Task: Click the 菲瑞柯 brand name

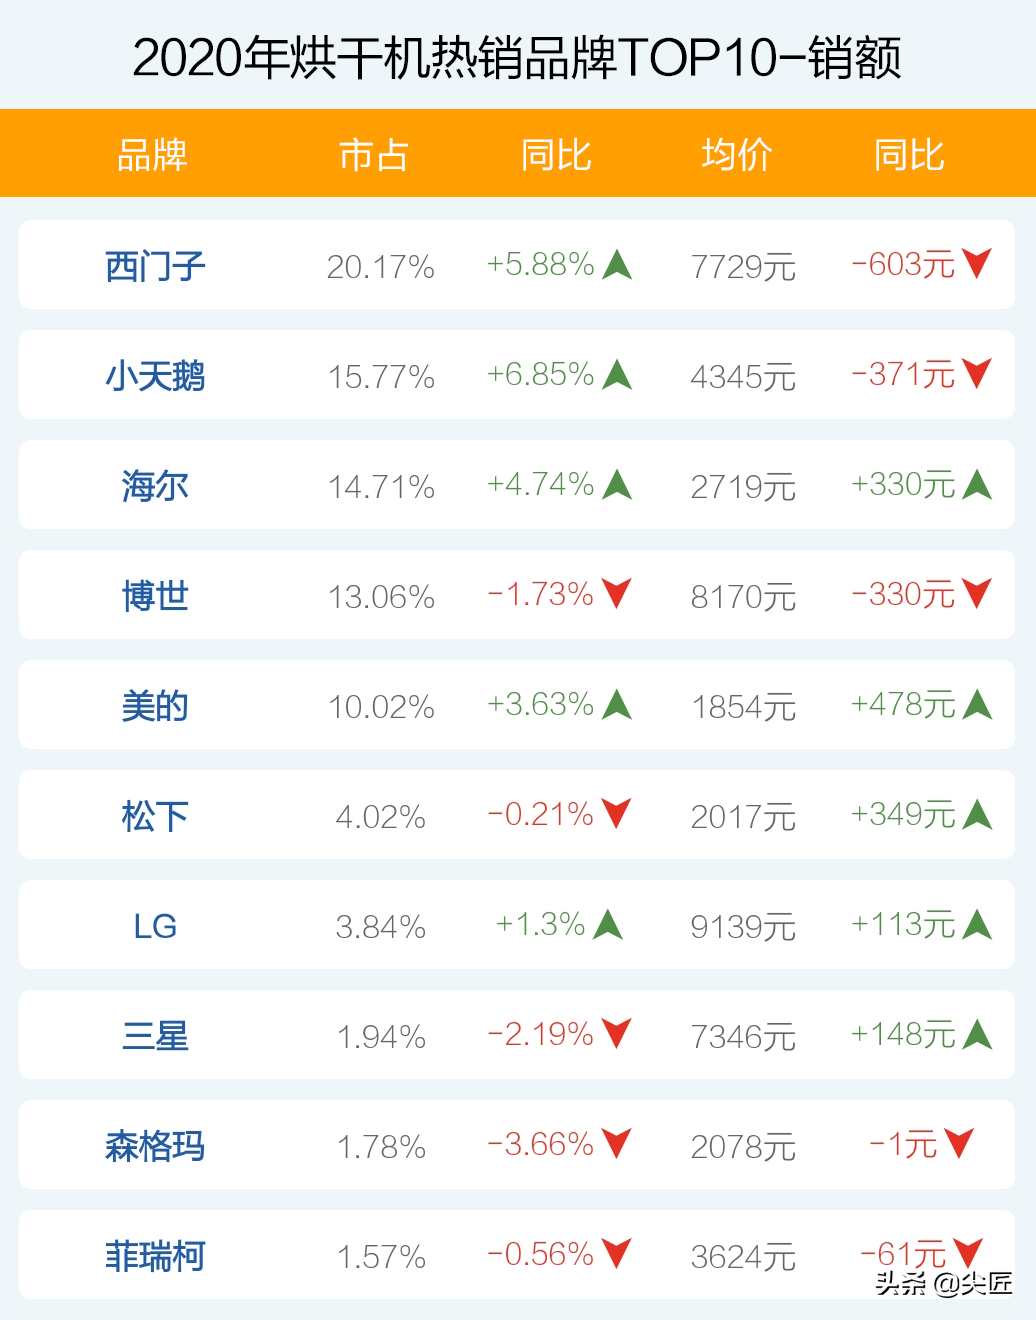Action: pos(155,1257)
